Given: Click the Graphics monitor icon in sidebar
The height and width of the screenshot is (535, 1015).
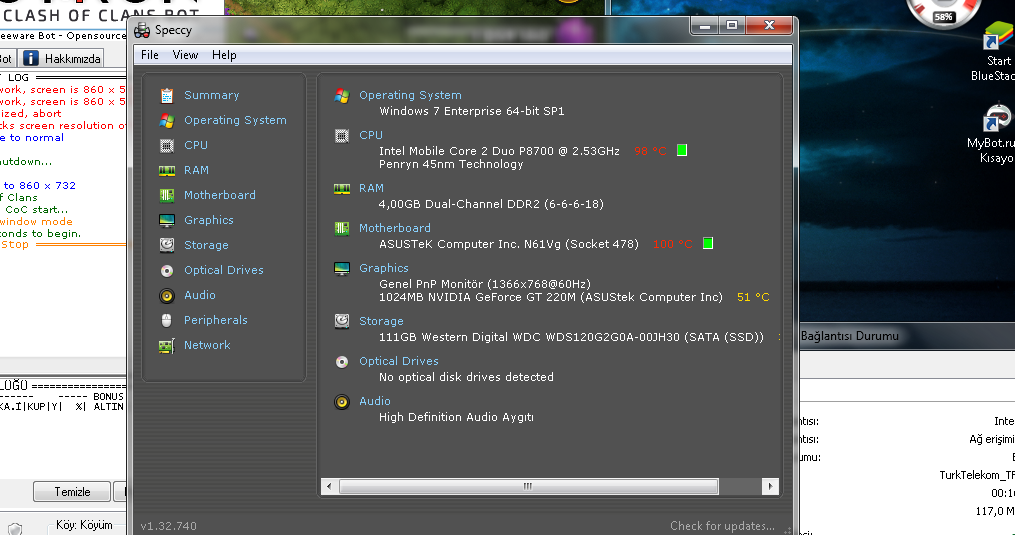Looking at the screenshot, I should [x=167, y=221].
